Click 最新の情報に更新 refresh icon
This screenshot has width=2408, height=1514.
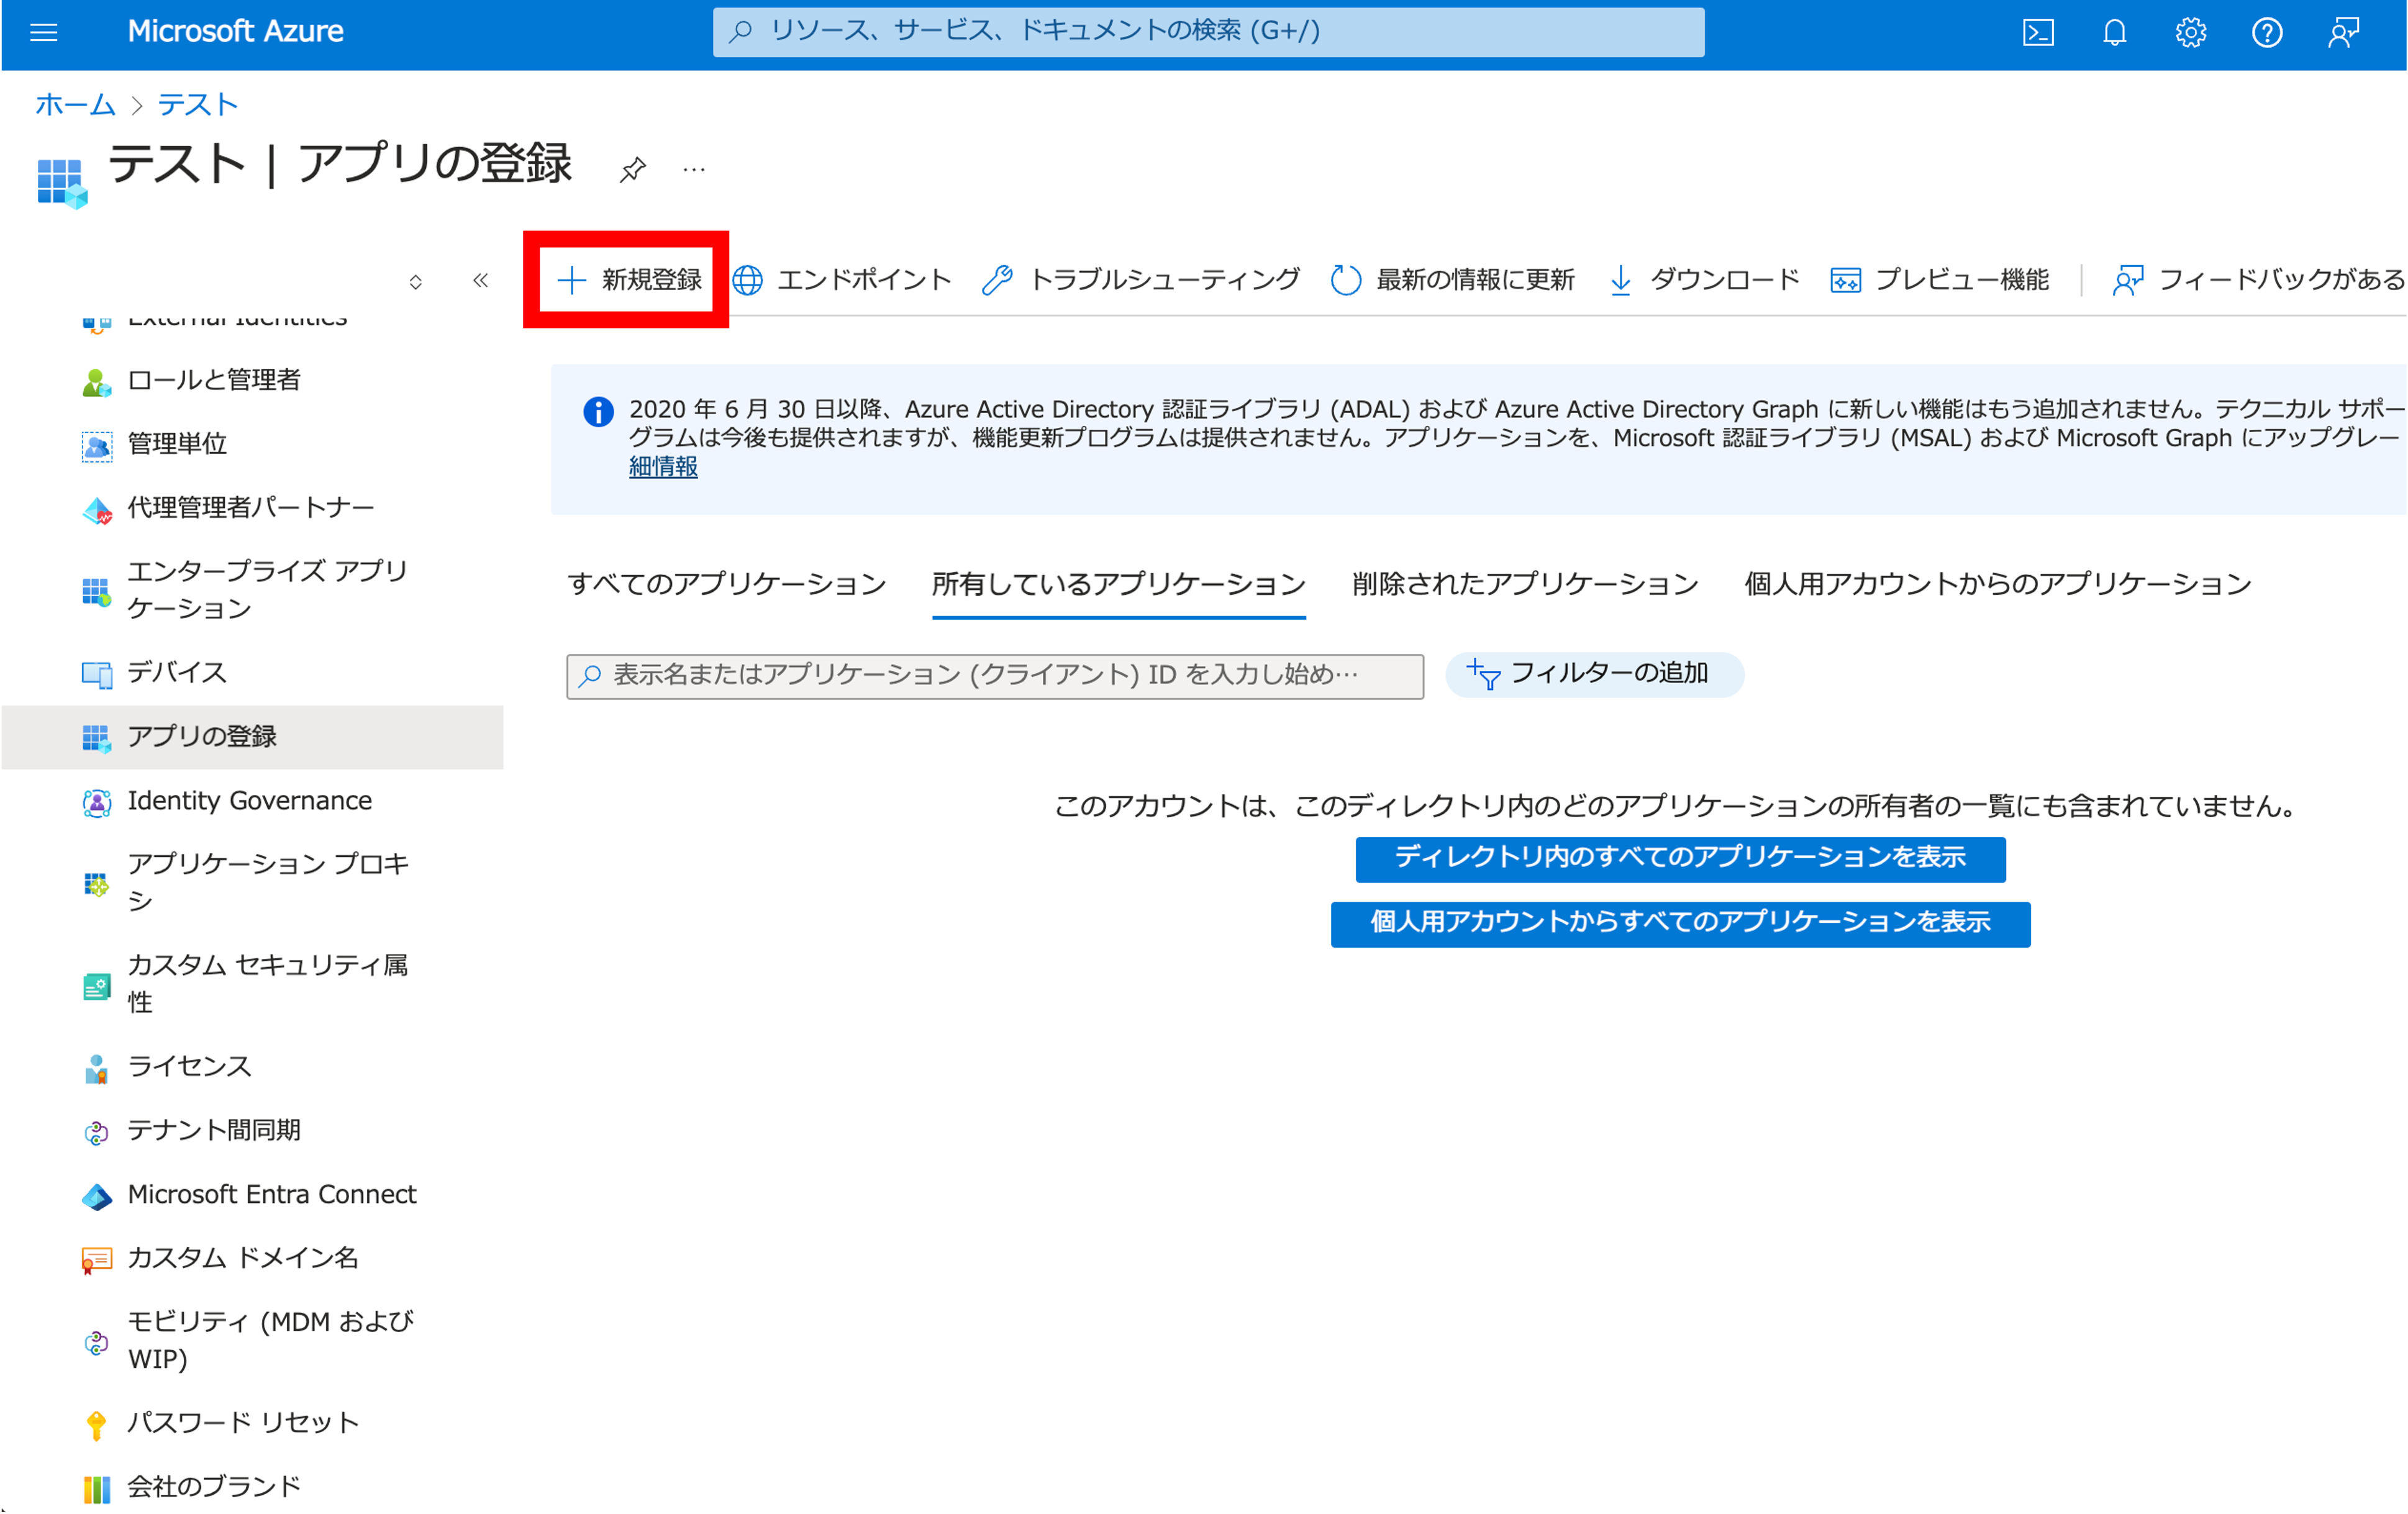[x=1346, y=279]
